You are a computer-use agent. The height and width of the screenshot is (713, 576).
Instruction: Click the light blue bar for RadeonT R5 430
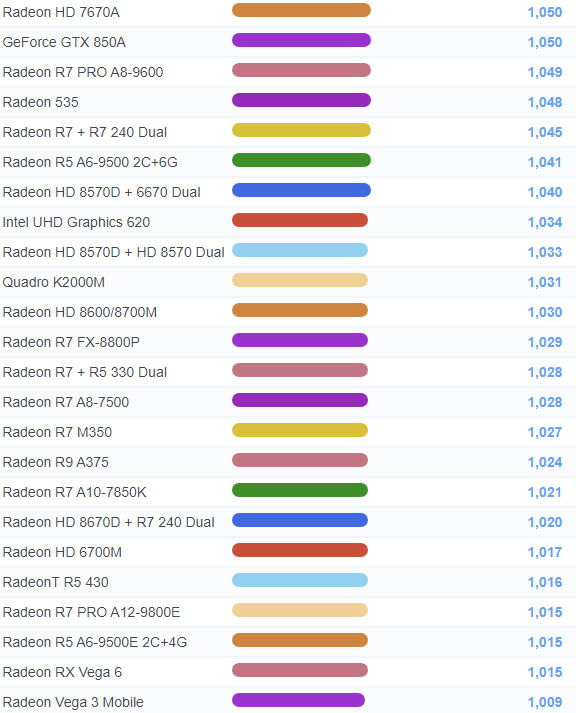300,581
